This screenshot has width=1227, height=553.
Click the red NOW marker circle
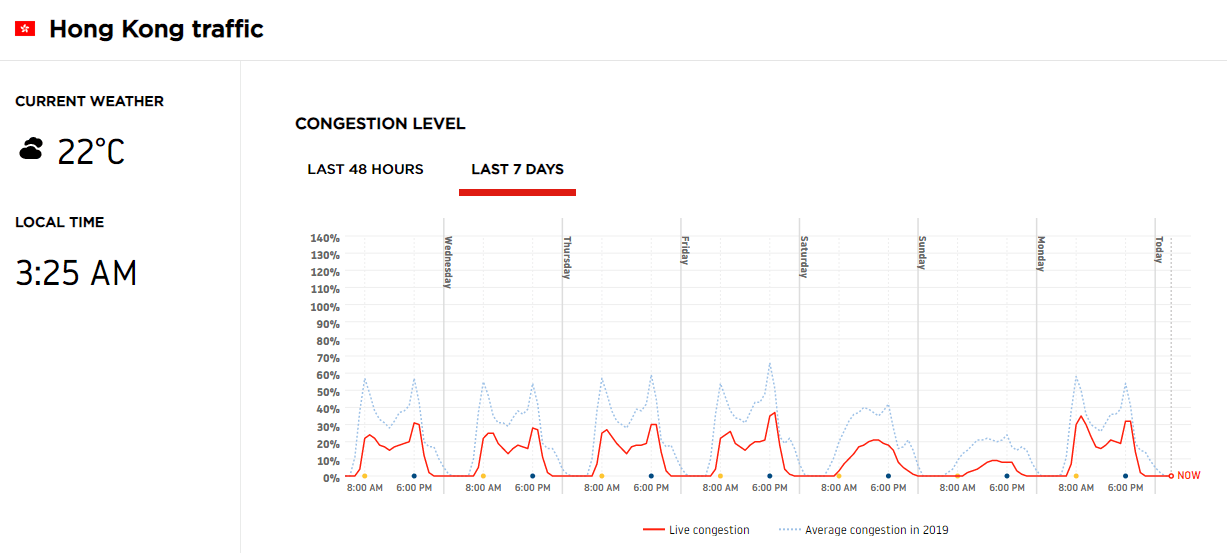pyautogui.click(x=1171, y=476)
